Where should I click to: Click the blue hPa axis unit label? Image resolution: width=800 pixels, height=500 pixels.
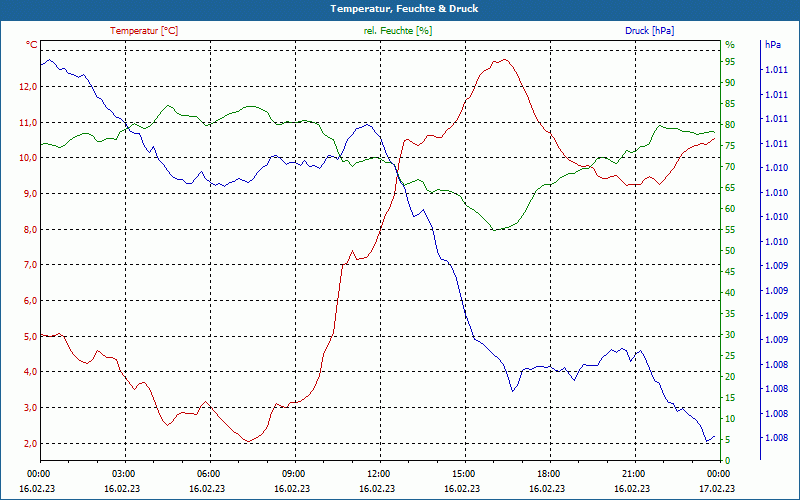point(772,45)
